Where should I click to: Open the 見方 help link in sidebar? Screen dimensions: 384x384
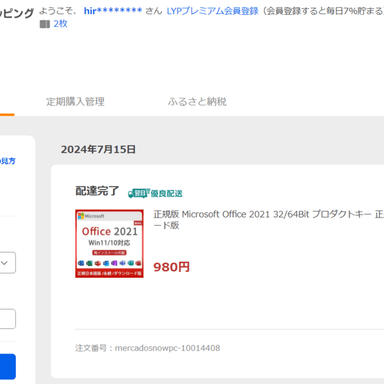(x=7, y=161)
